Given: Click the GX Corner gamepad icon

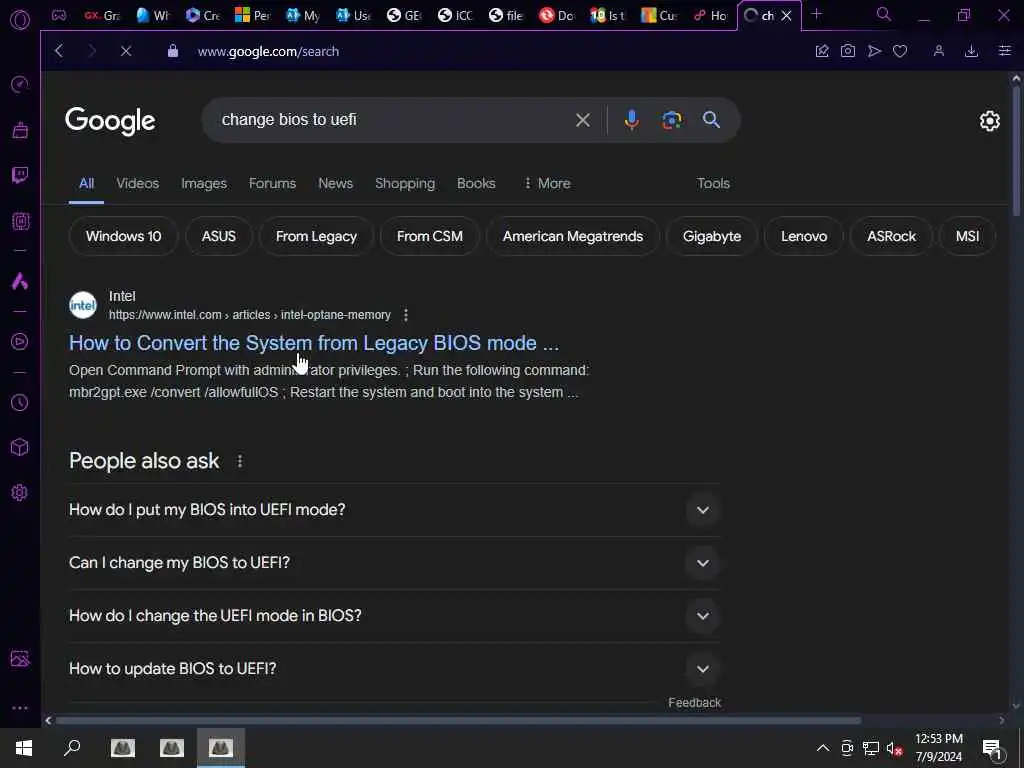Looking at the screenshot, I should (x=59, y=15).
